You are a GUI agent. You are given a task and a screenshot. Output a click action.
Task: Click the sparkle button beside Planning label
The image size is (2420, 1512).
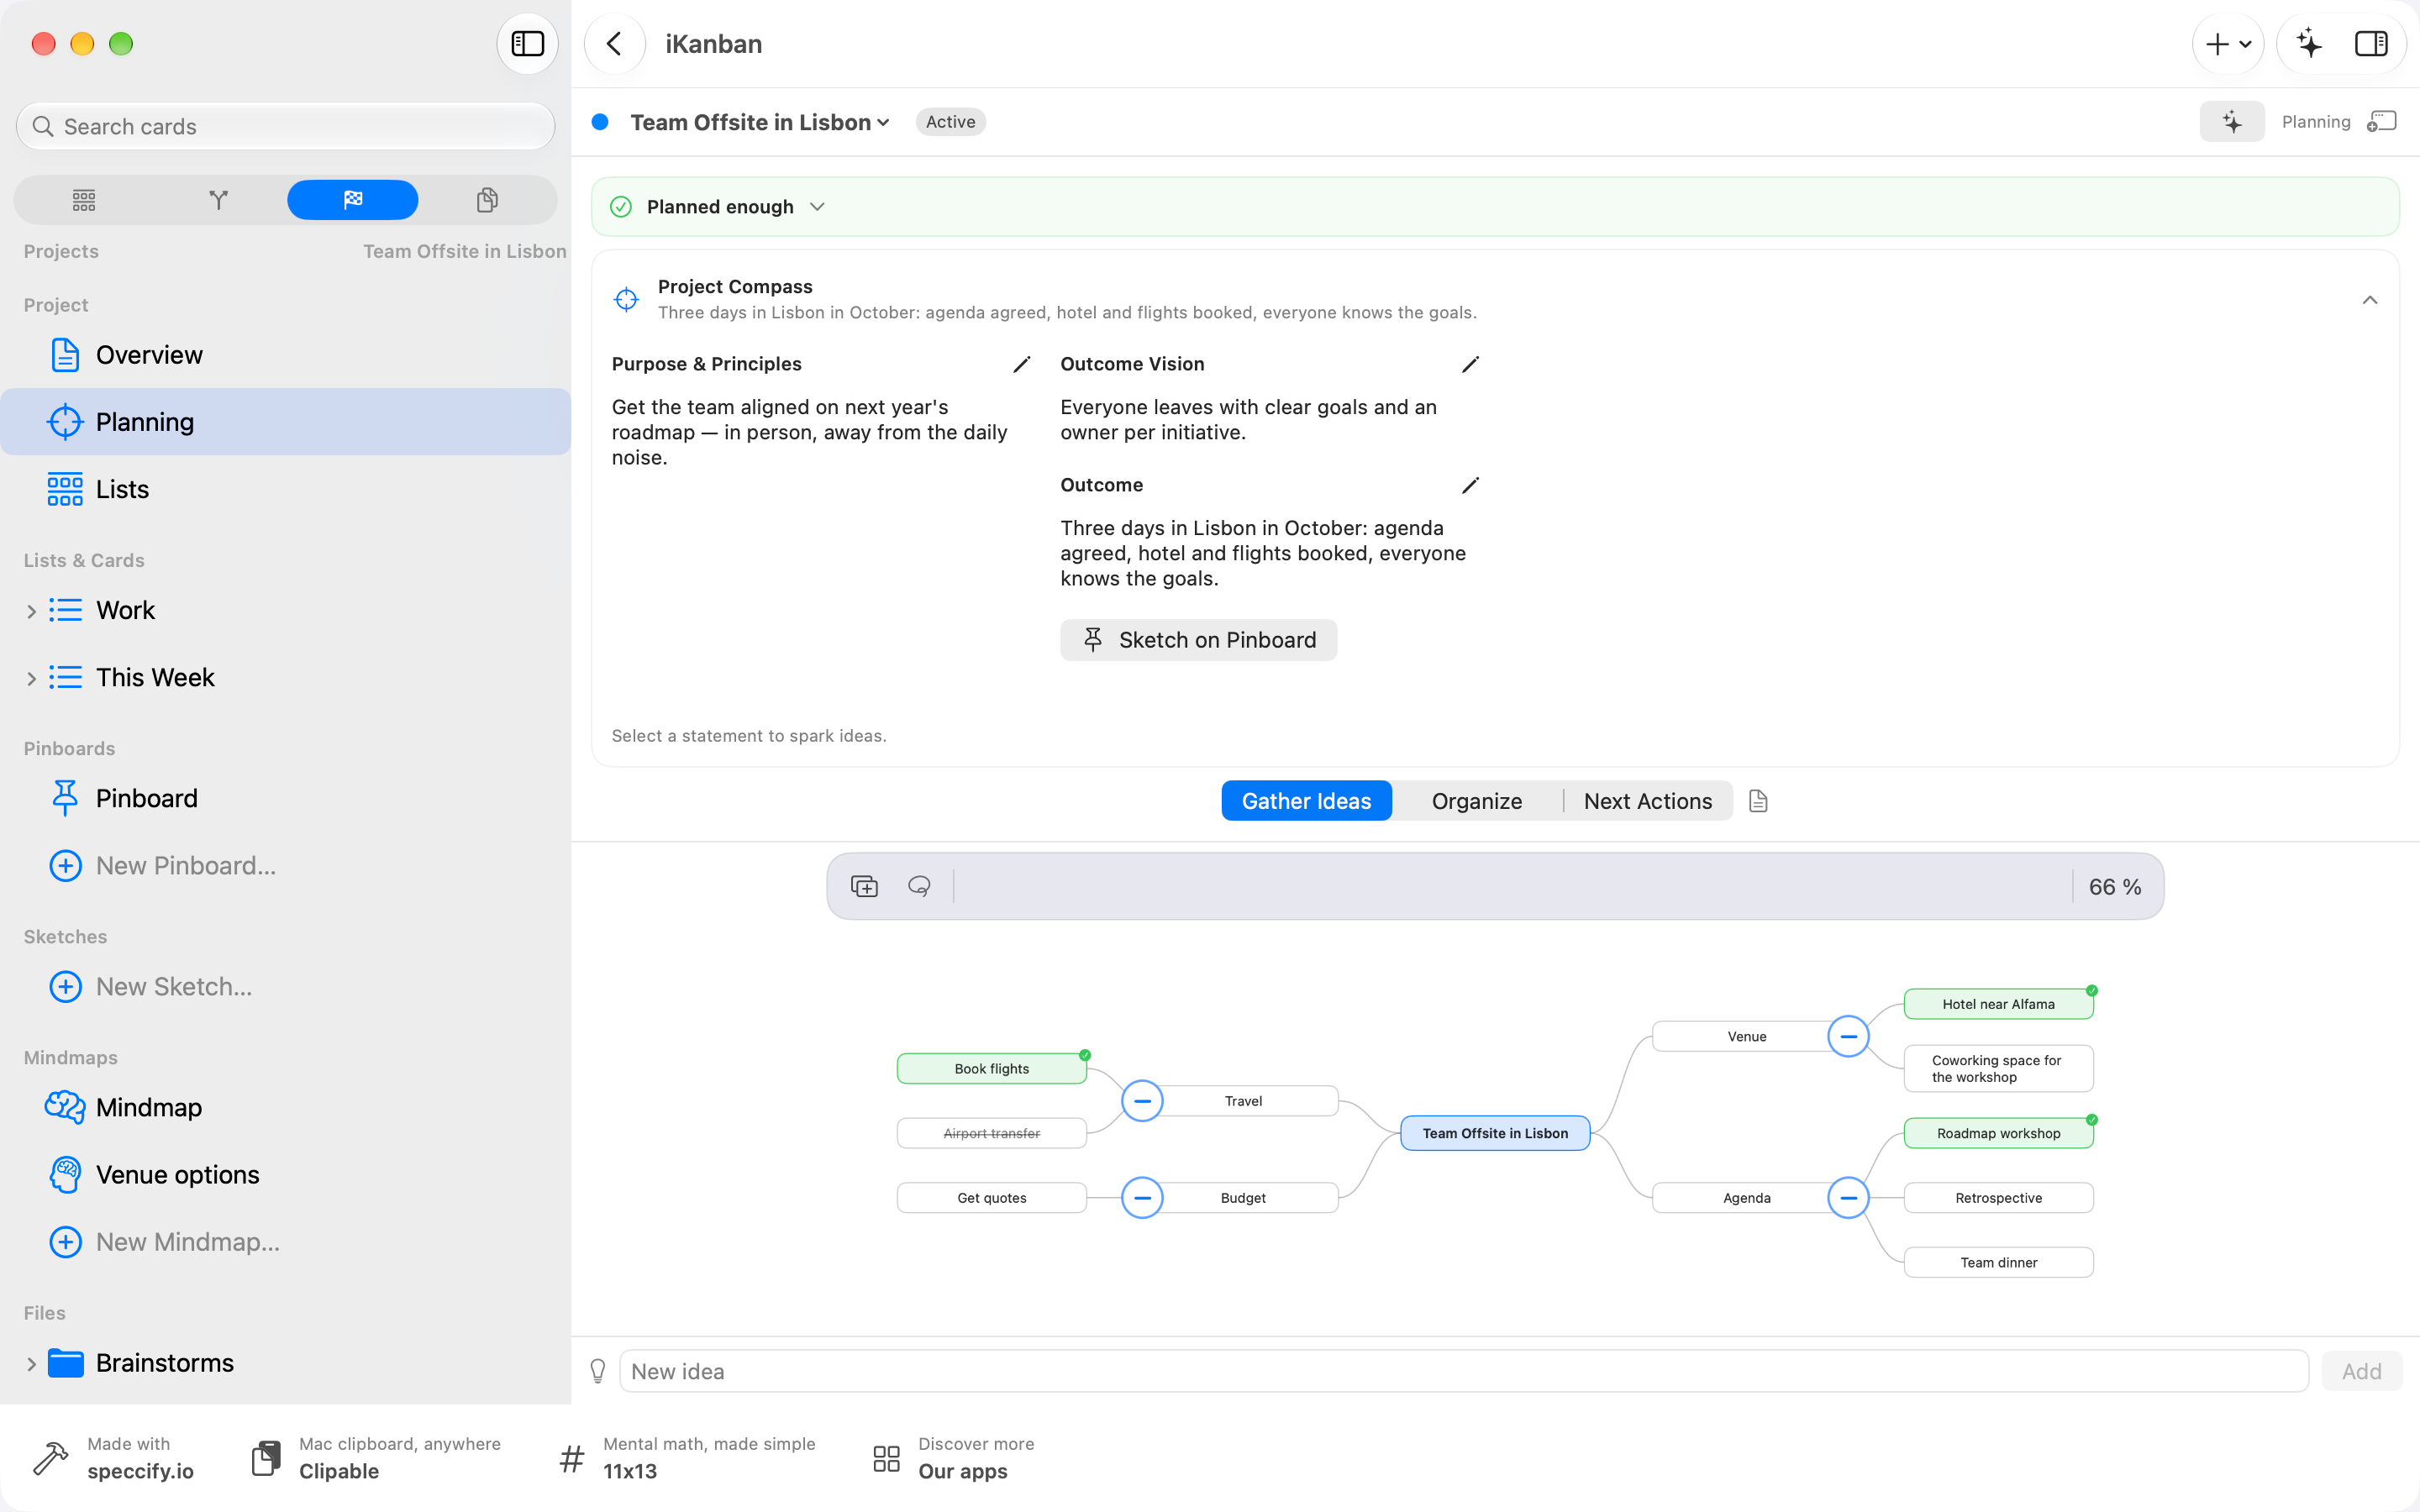pyautogui.click(x=2232, y=122)
